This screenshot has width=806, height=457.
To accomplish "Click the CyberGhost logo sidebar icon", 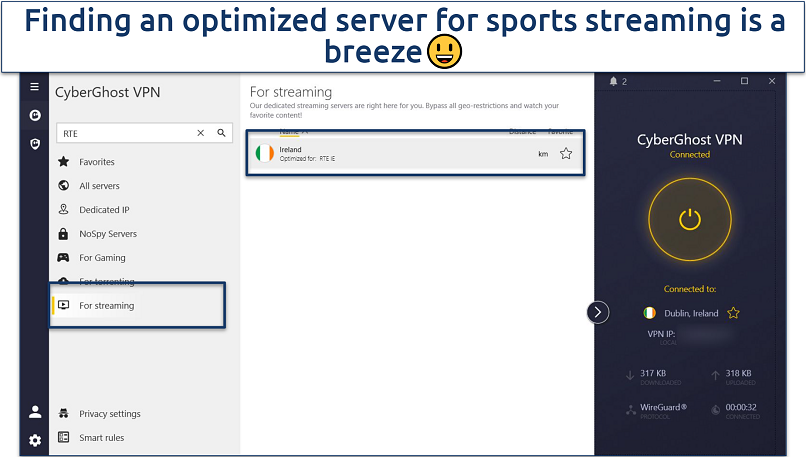I will pyautogui.click(x=35, y=115).
